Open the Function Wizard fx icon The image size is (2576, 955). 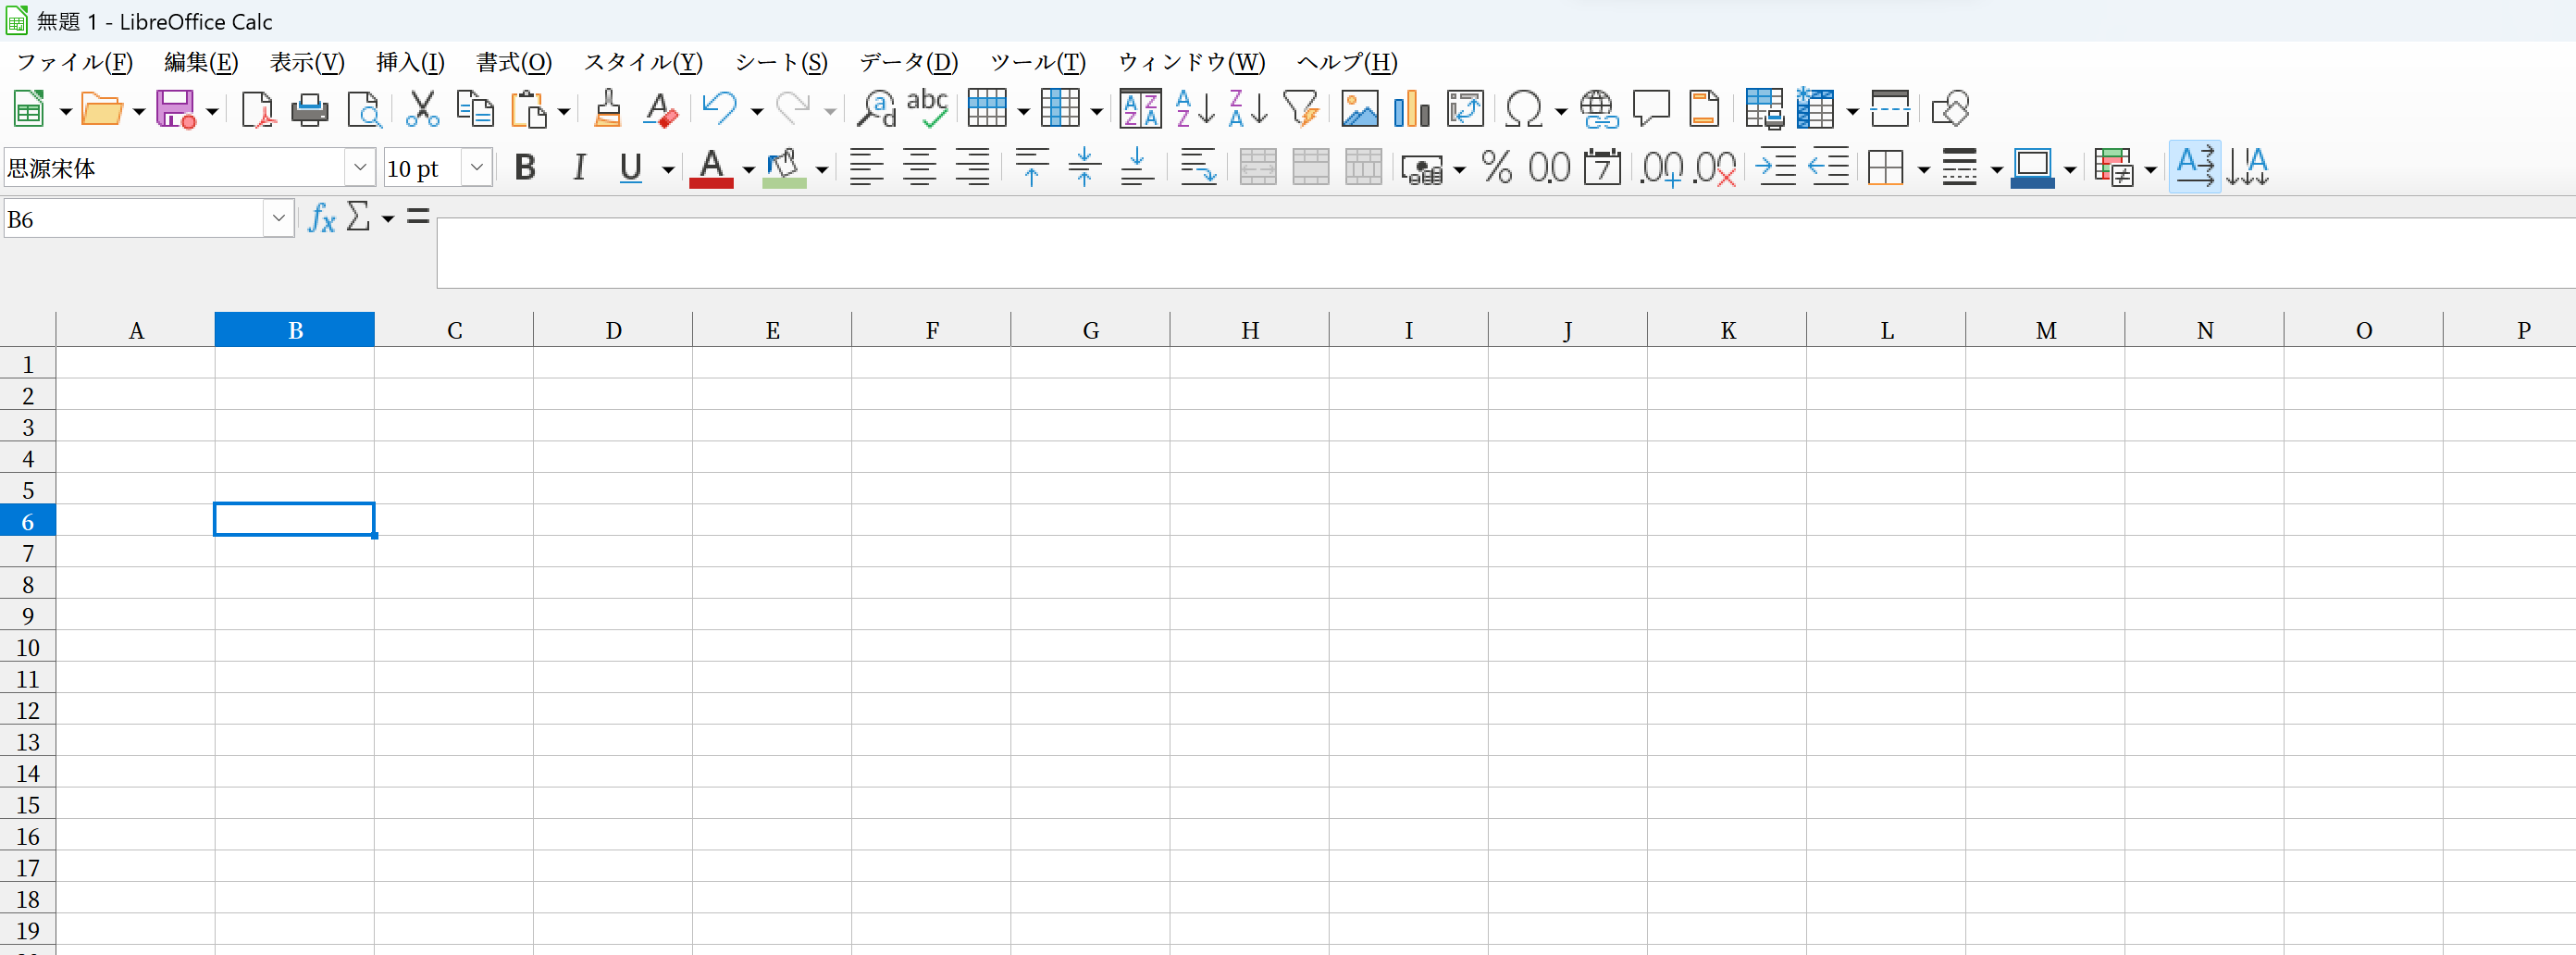(x=321, y=218)
